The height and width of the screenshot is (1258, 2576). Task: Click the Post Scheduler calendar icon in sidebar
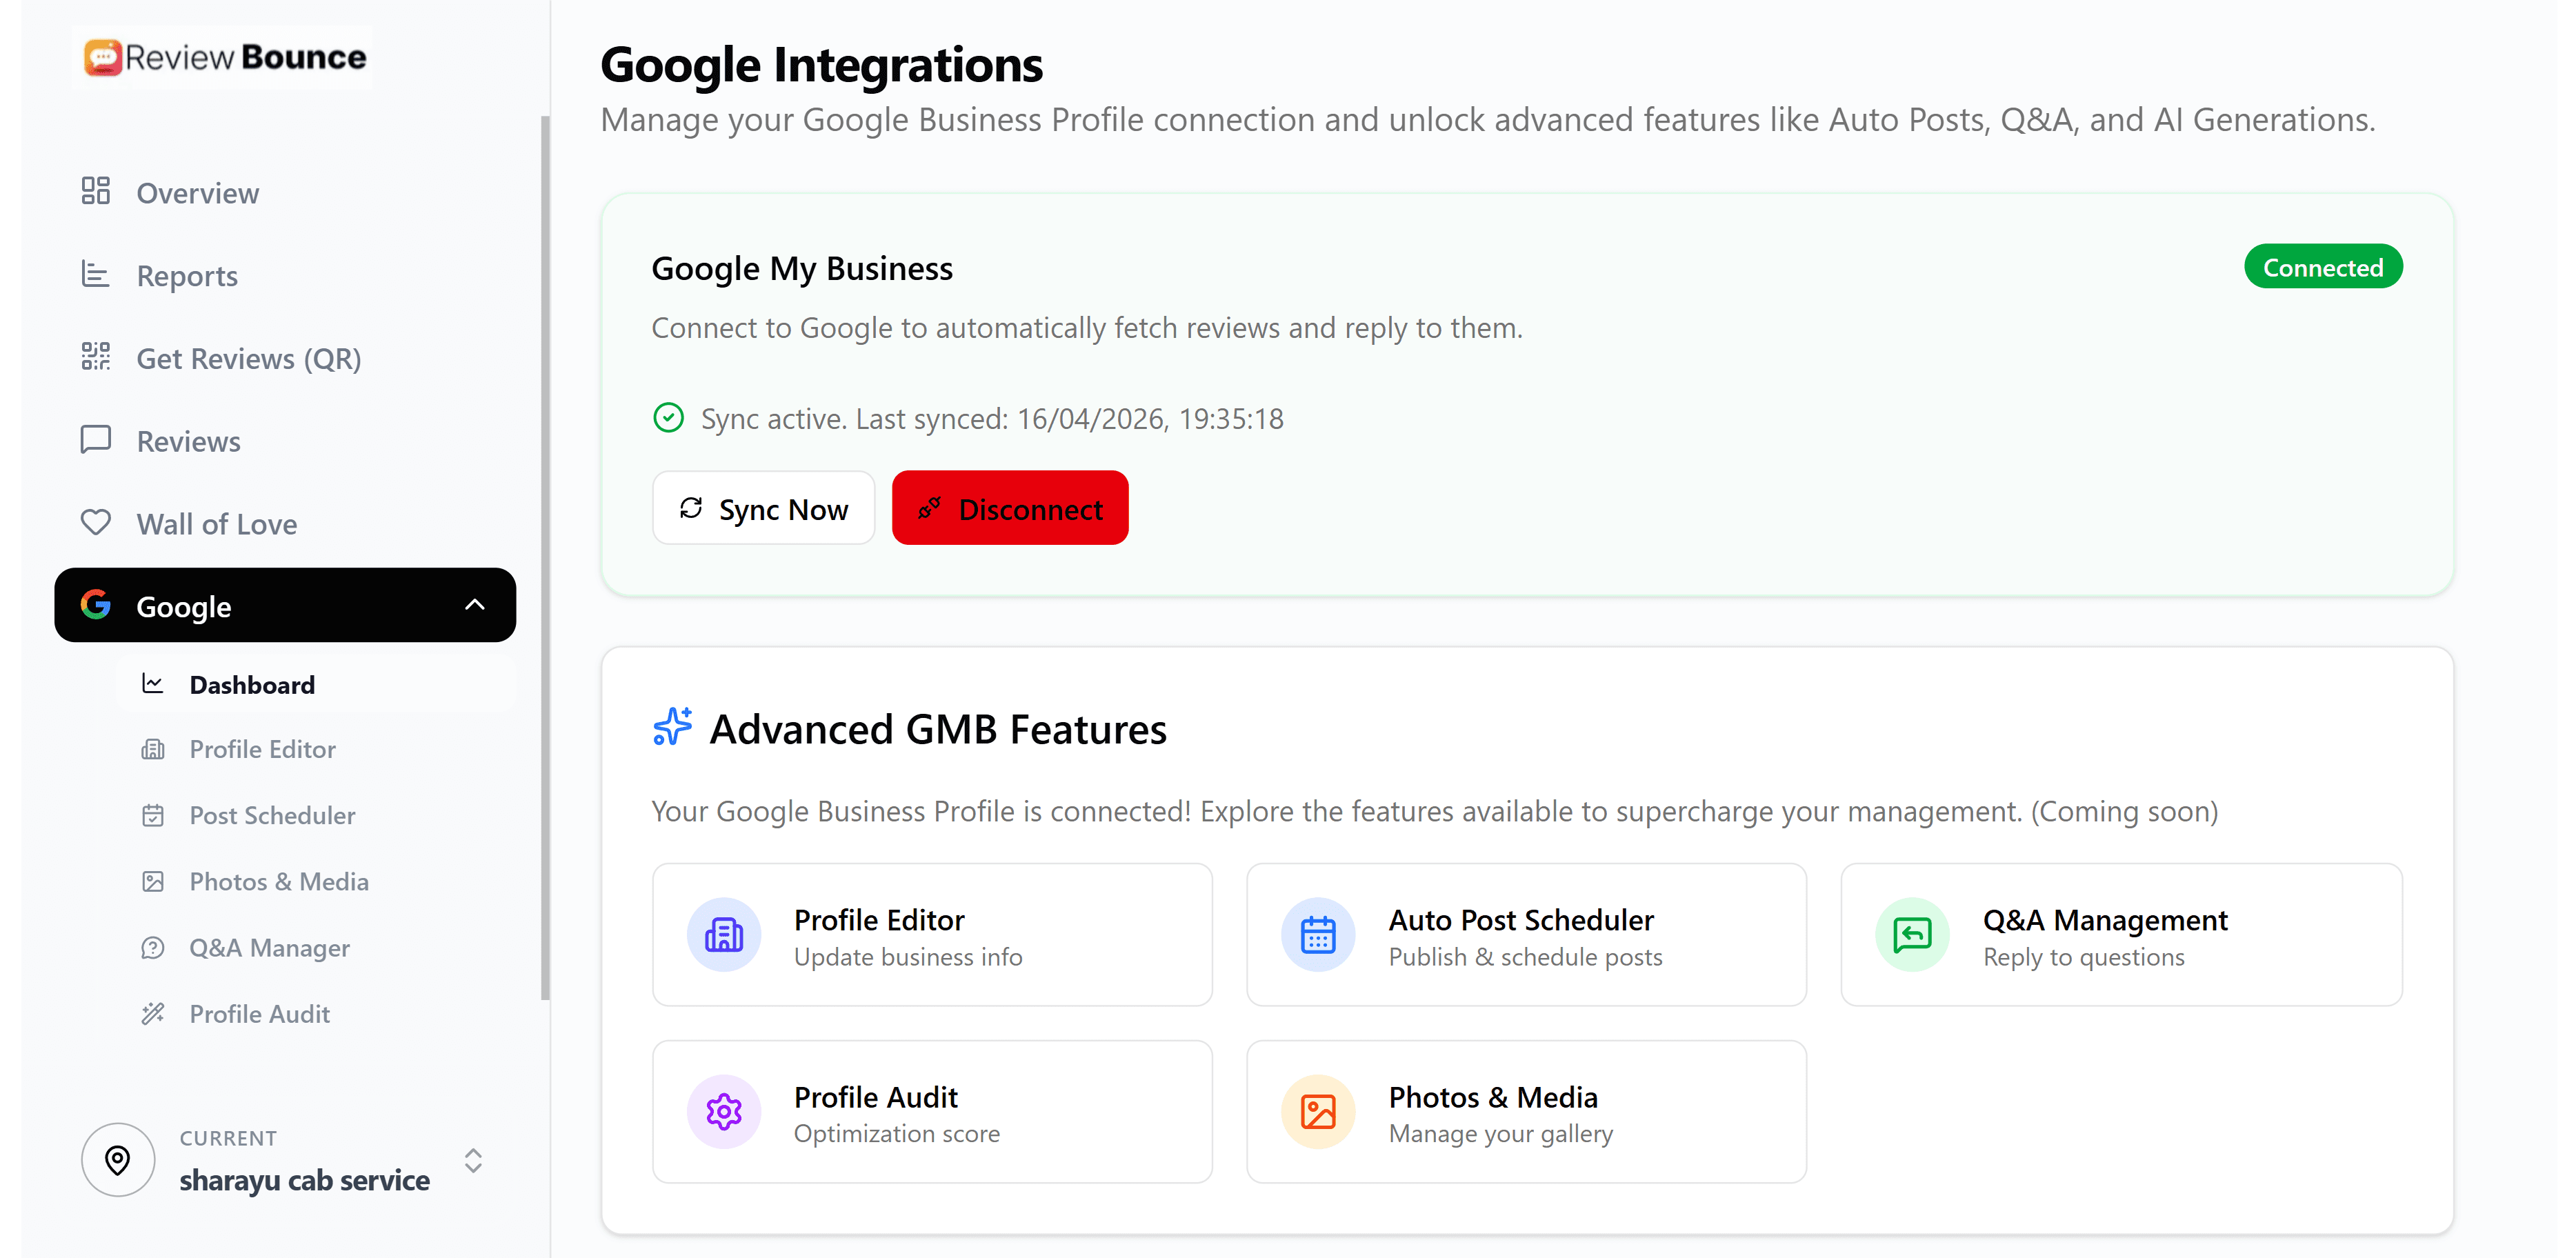153,815
